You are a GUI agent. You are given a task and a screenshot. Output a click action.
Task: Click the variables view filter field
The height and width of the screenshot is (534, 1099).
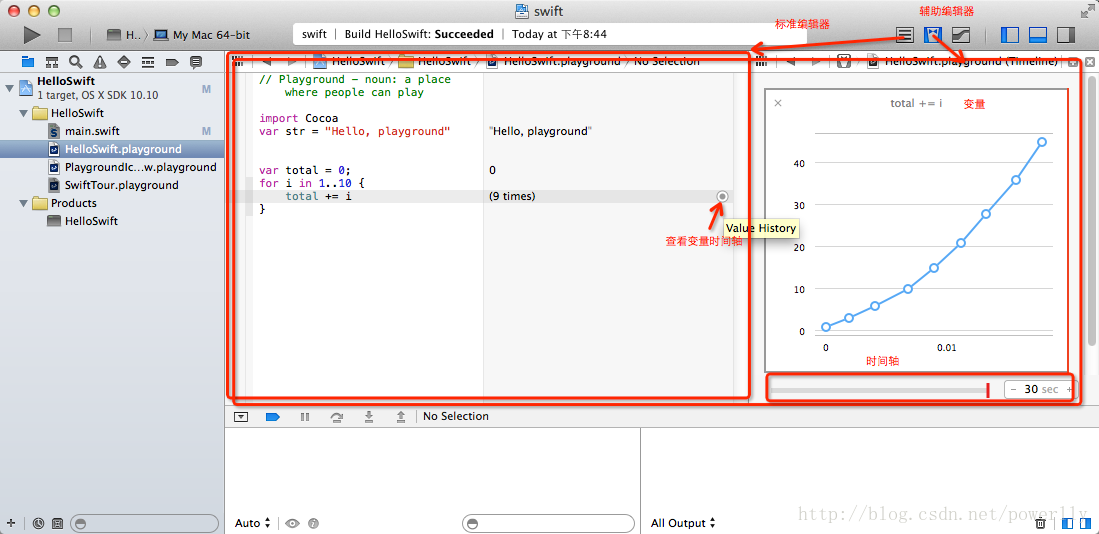click(x=548, y=523)
